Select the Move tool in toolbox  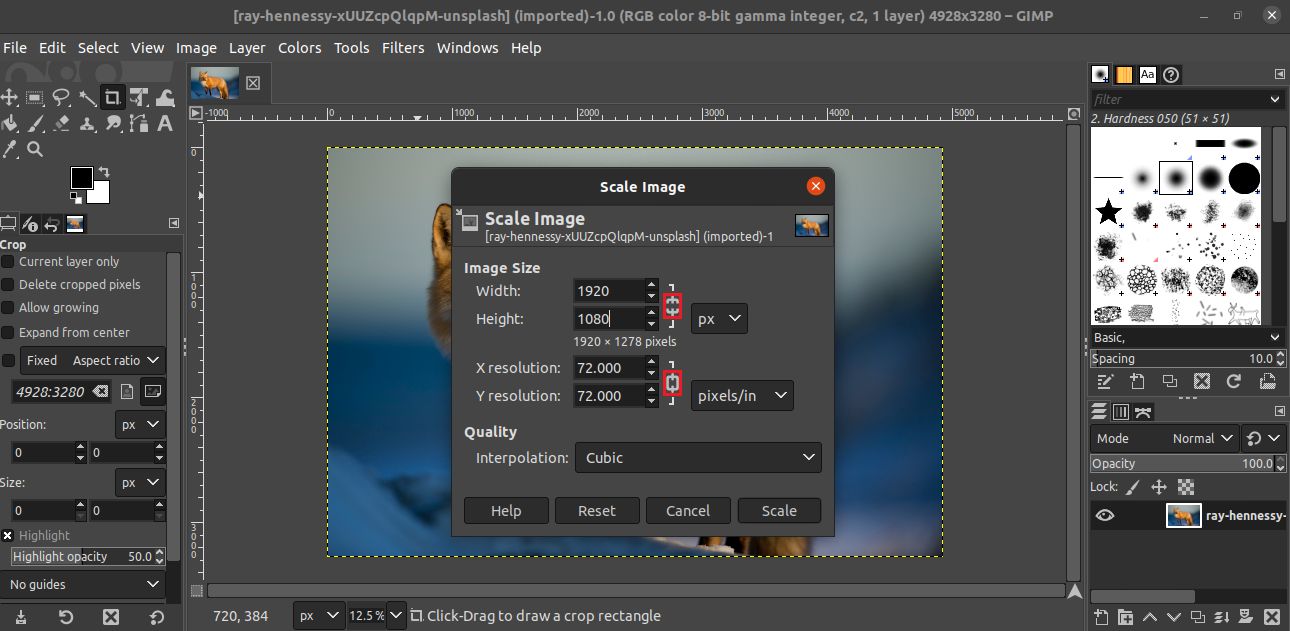pos(9,97)
